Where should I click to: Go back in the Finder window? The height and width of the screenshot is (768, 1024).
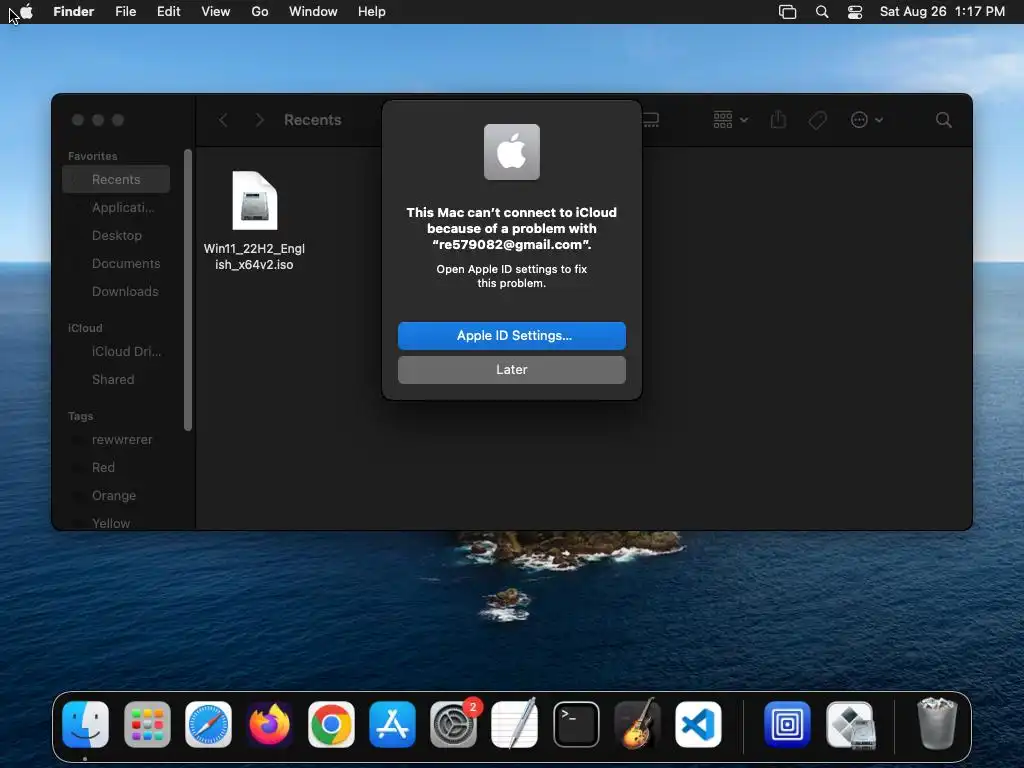pyautogui.click(x=223, y=120)
